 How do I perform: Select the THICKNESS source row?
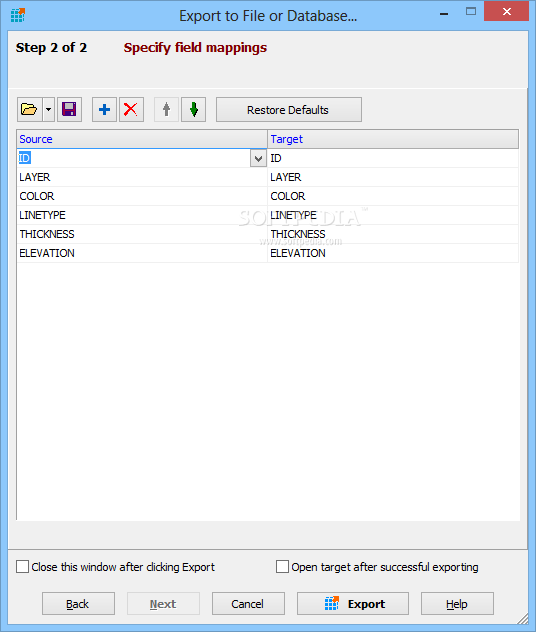(x=142, y=234)
